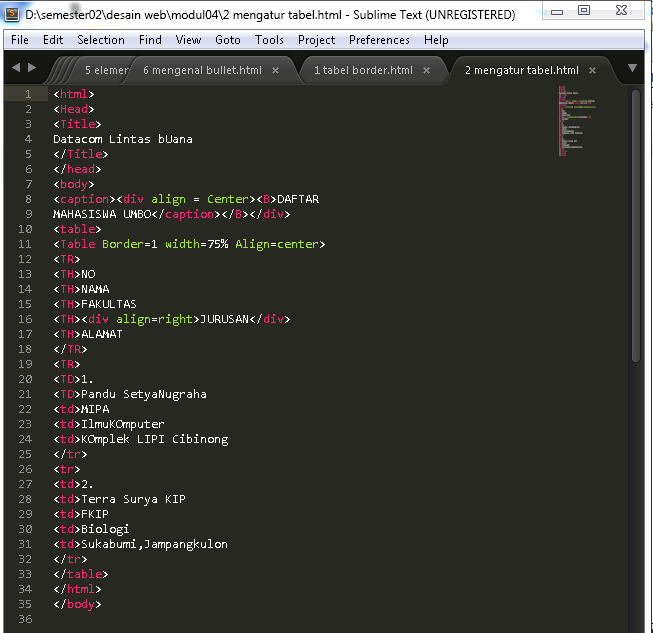
Task: Click the opening <Title> tag on line 3
Action: (x=77, y=124)
